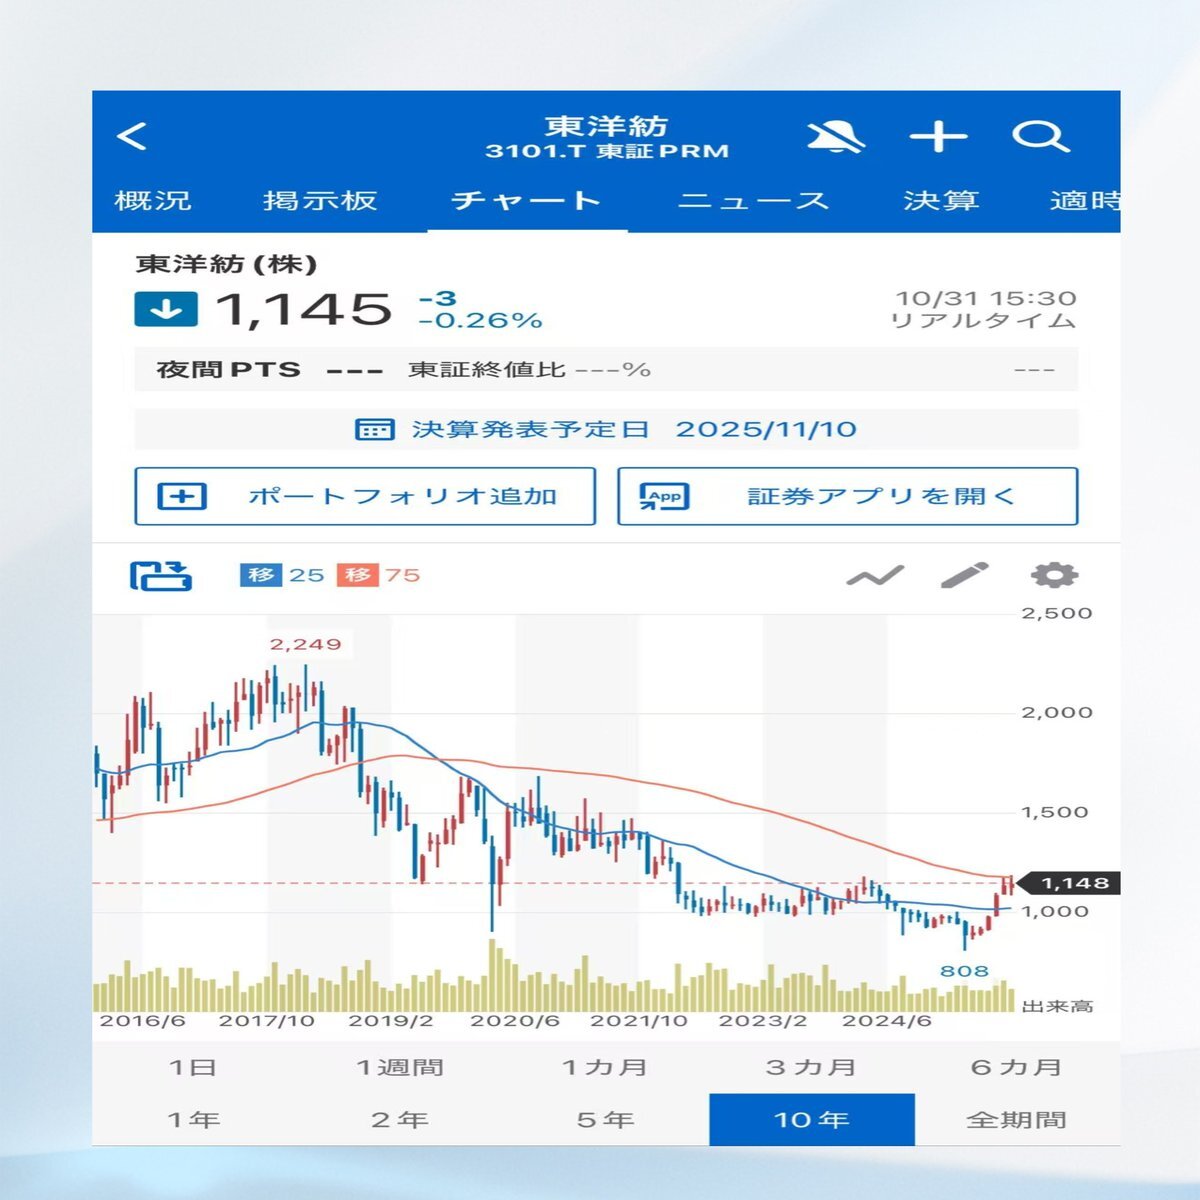
Task: Click the 2,500 price axis label
Action: click(x=1057, y=613)
